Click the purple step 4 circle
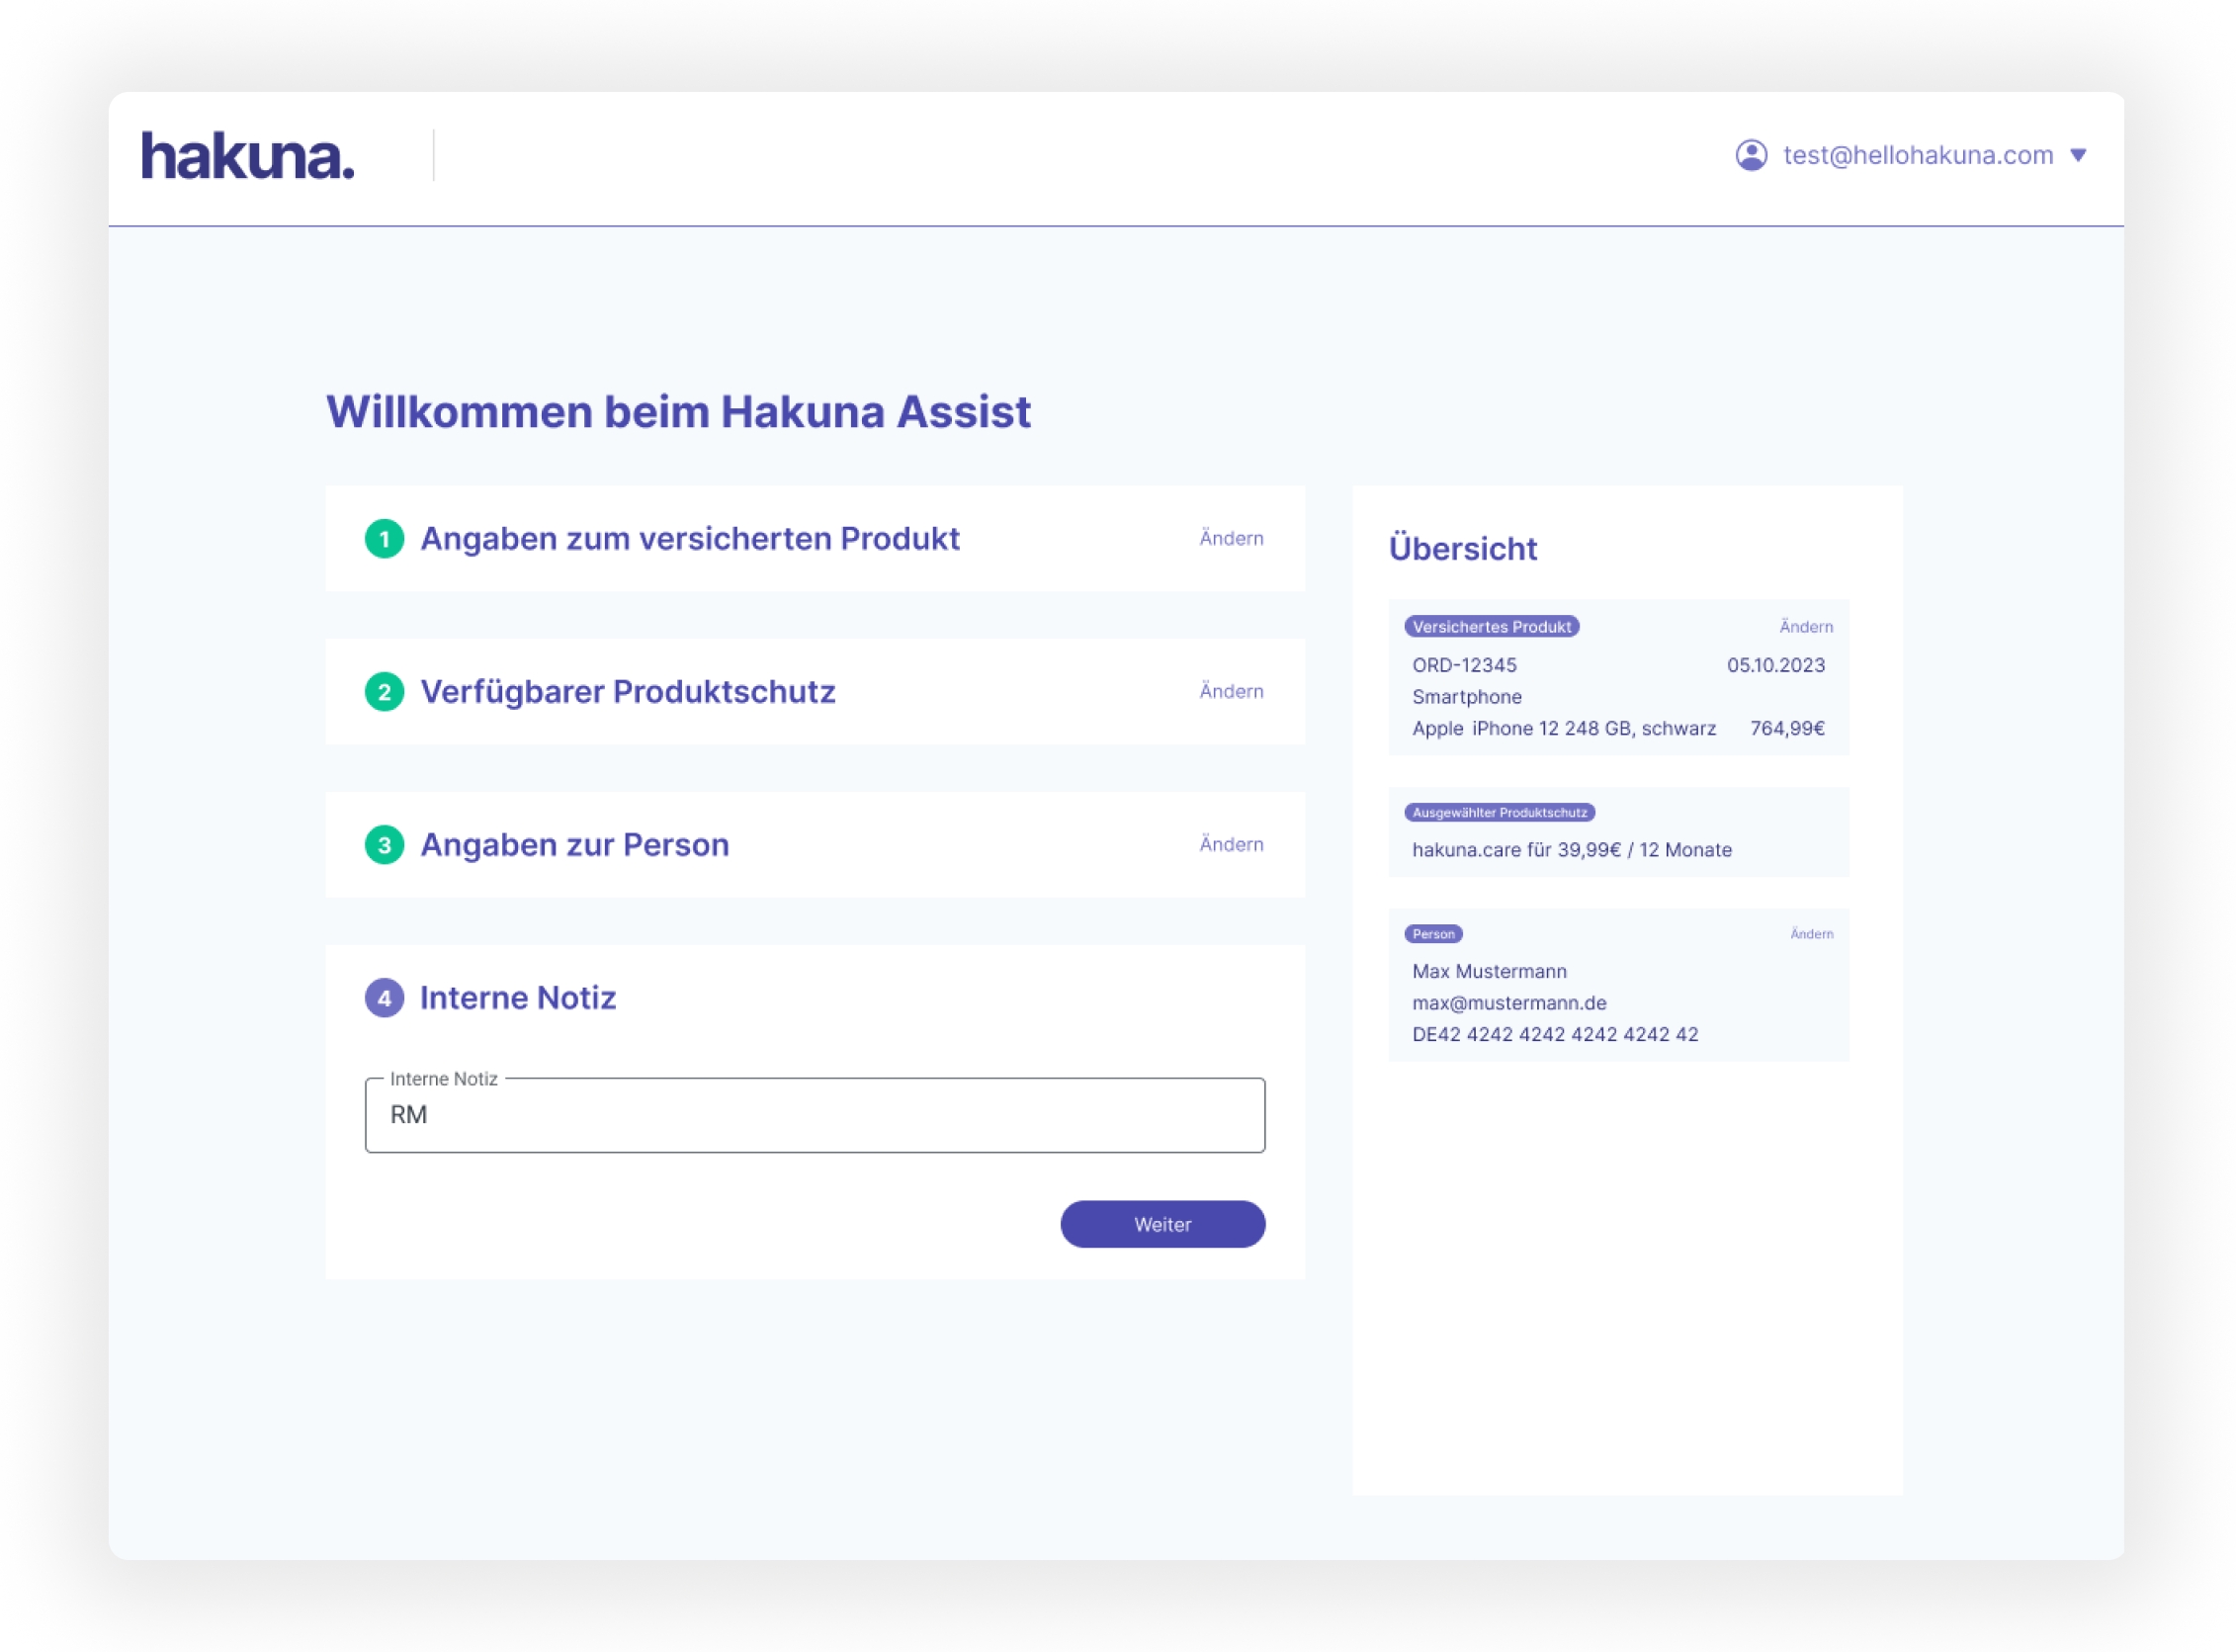The height and width of the screenshot is (1652, 2236). 384,998
